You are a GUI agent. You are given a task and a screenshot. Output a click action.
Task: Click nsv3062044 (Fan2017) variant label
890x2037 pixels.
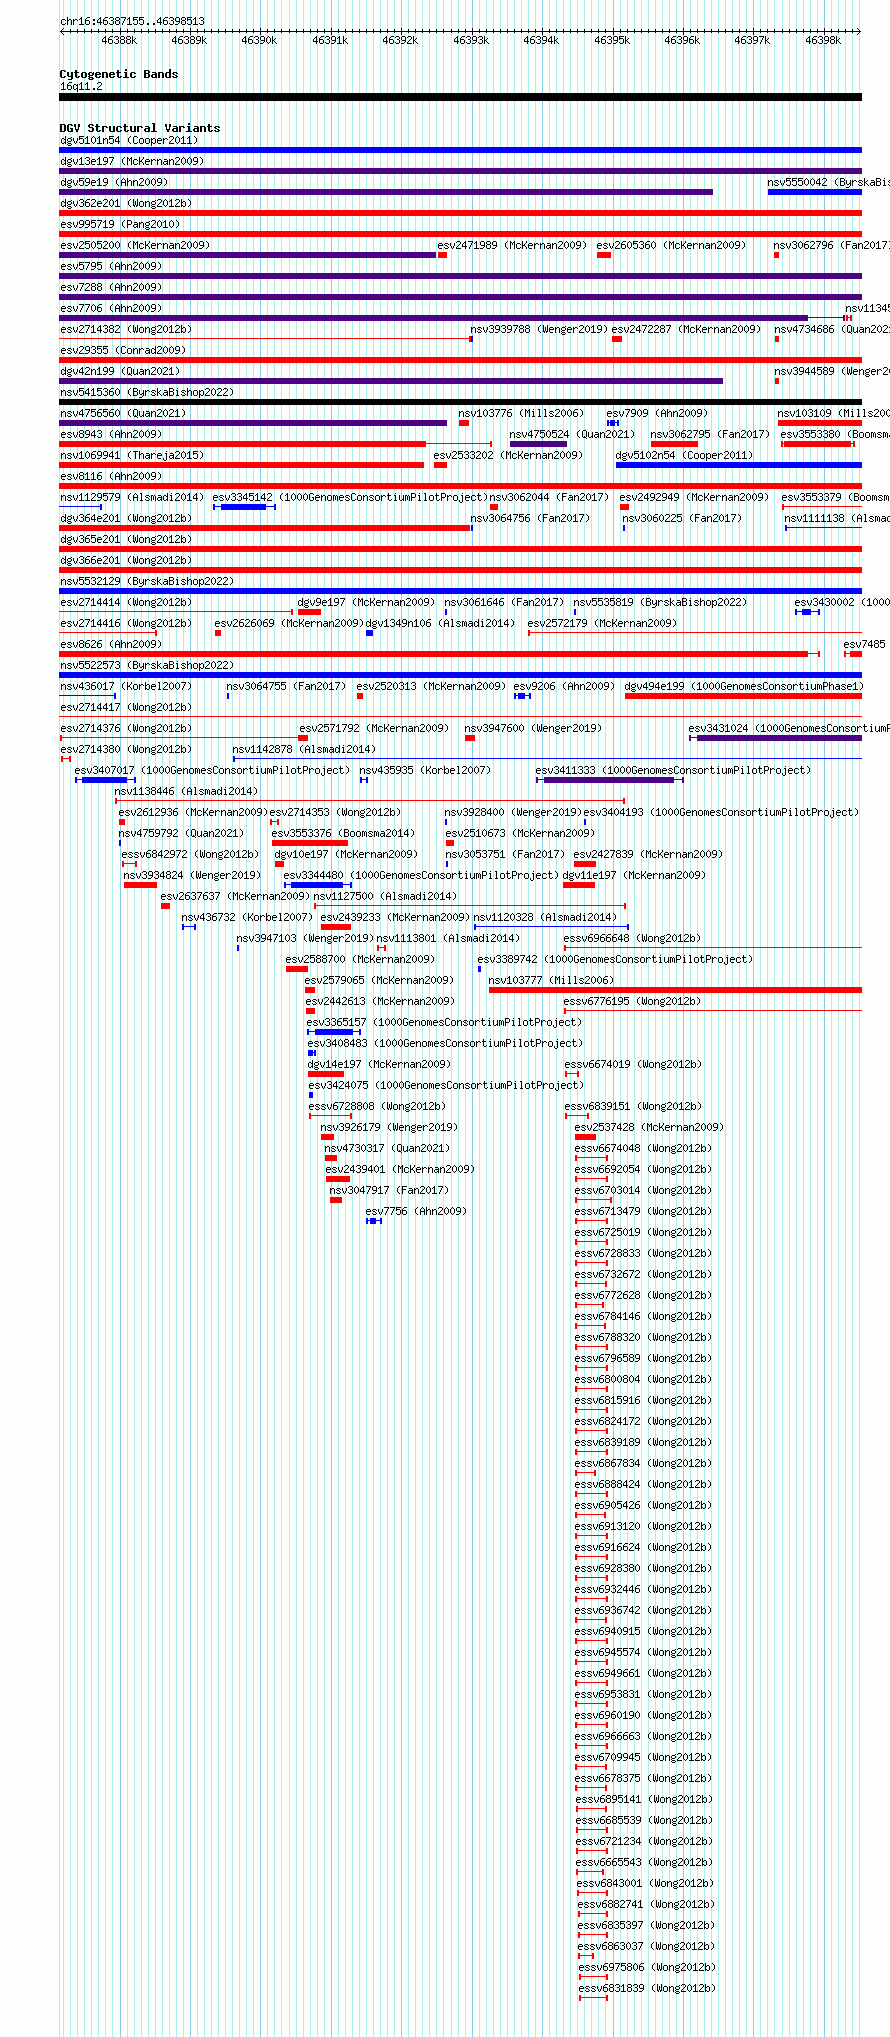coord(549,497)
